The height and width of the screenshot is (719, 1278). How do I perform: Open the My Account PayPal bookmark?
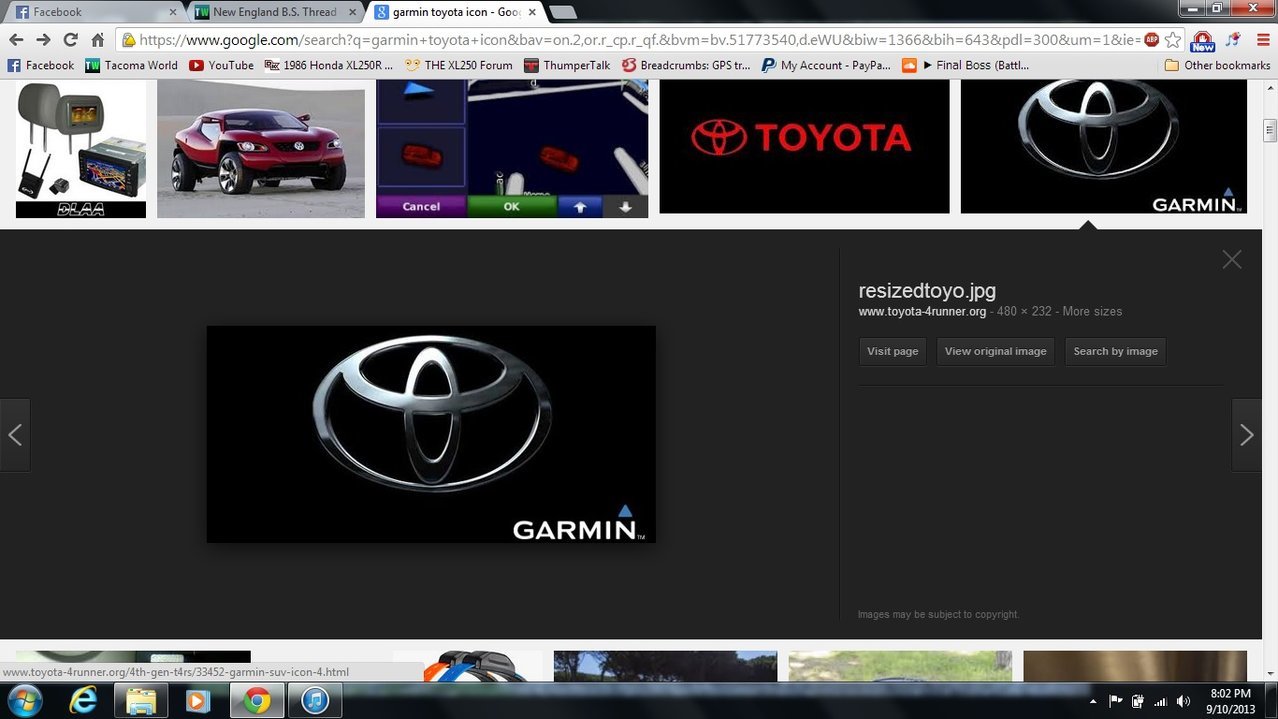[826, 65]
